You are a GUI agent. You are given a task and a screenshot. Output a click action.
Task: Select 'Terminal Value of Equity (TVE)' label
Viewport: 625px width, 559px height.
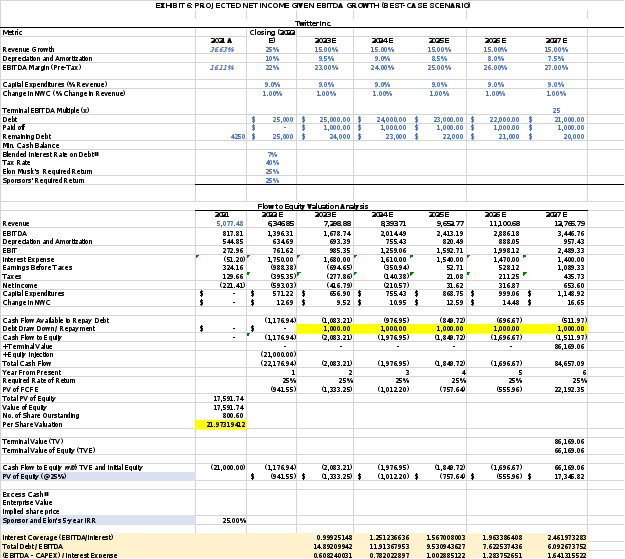[49, 451]
